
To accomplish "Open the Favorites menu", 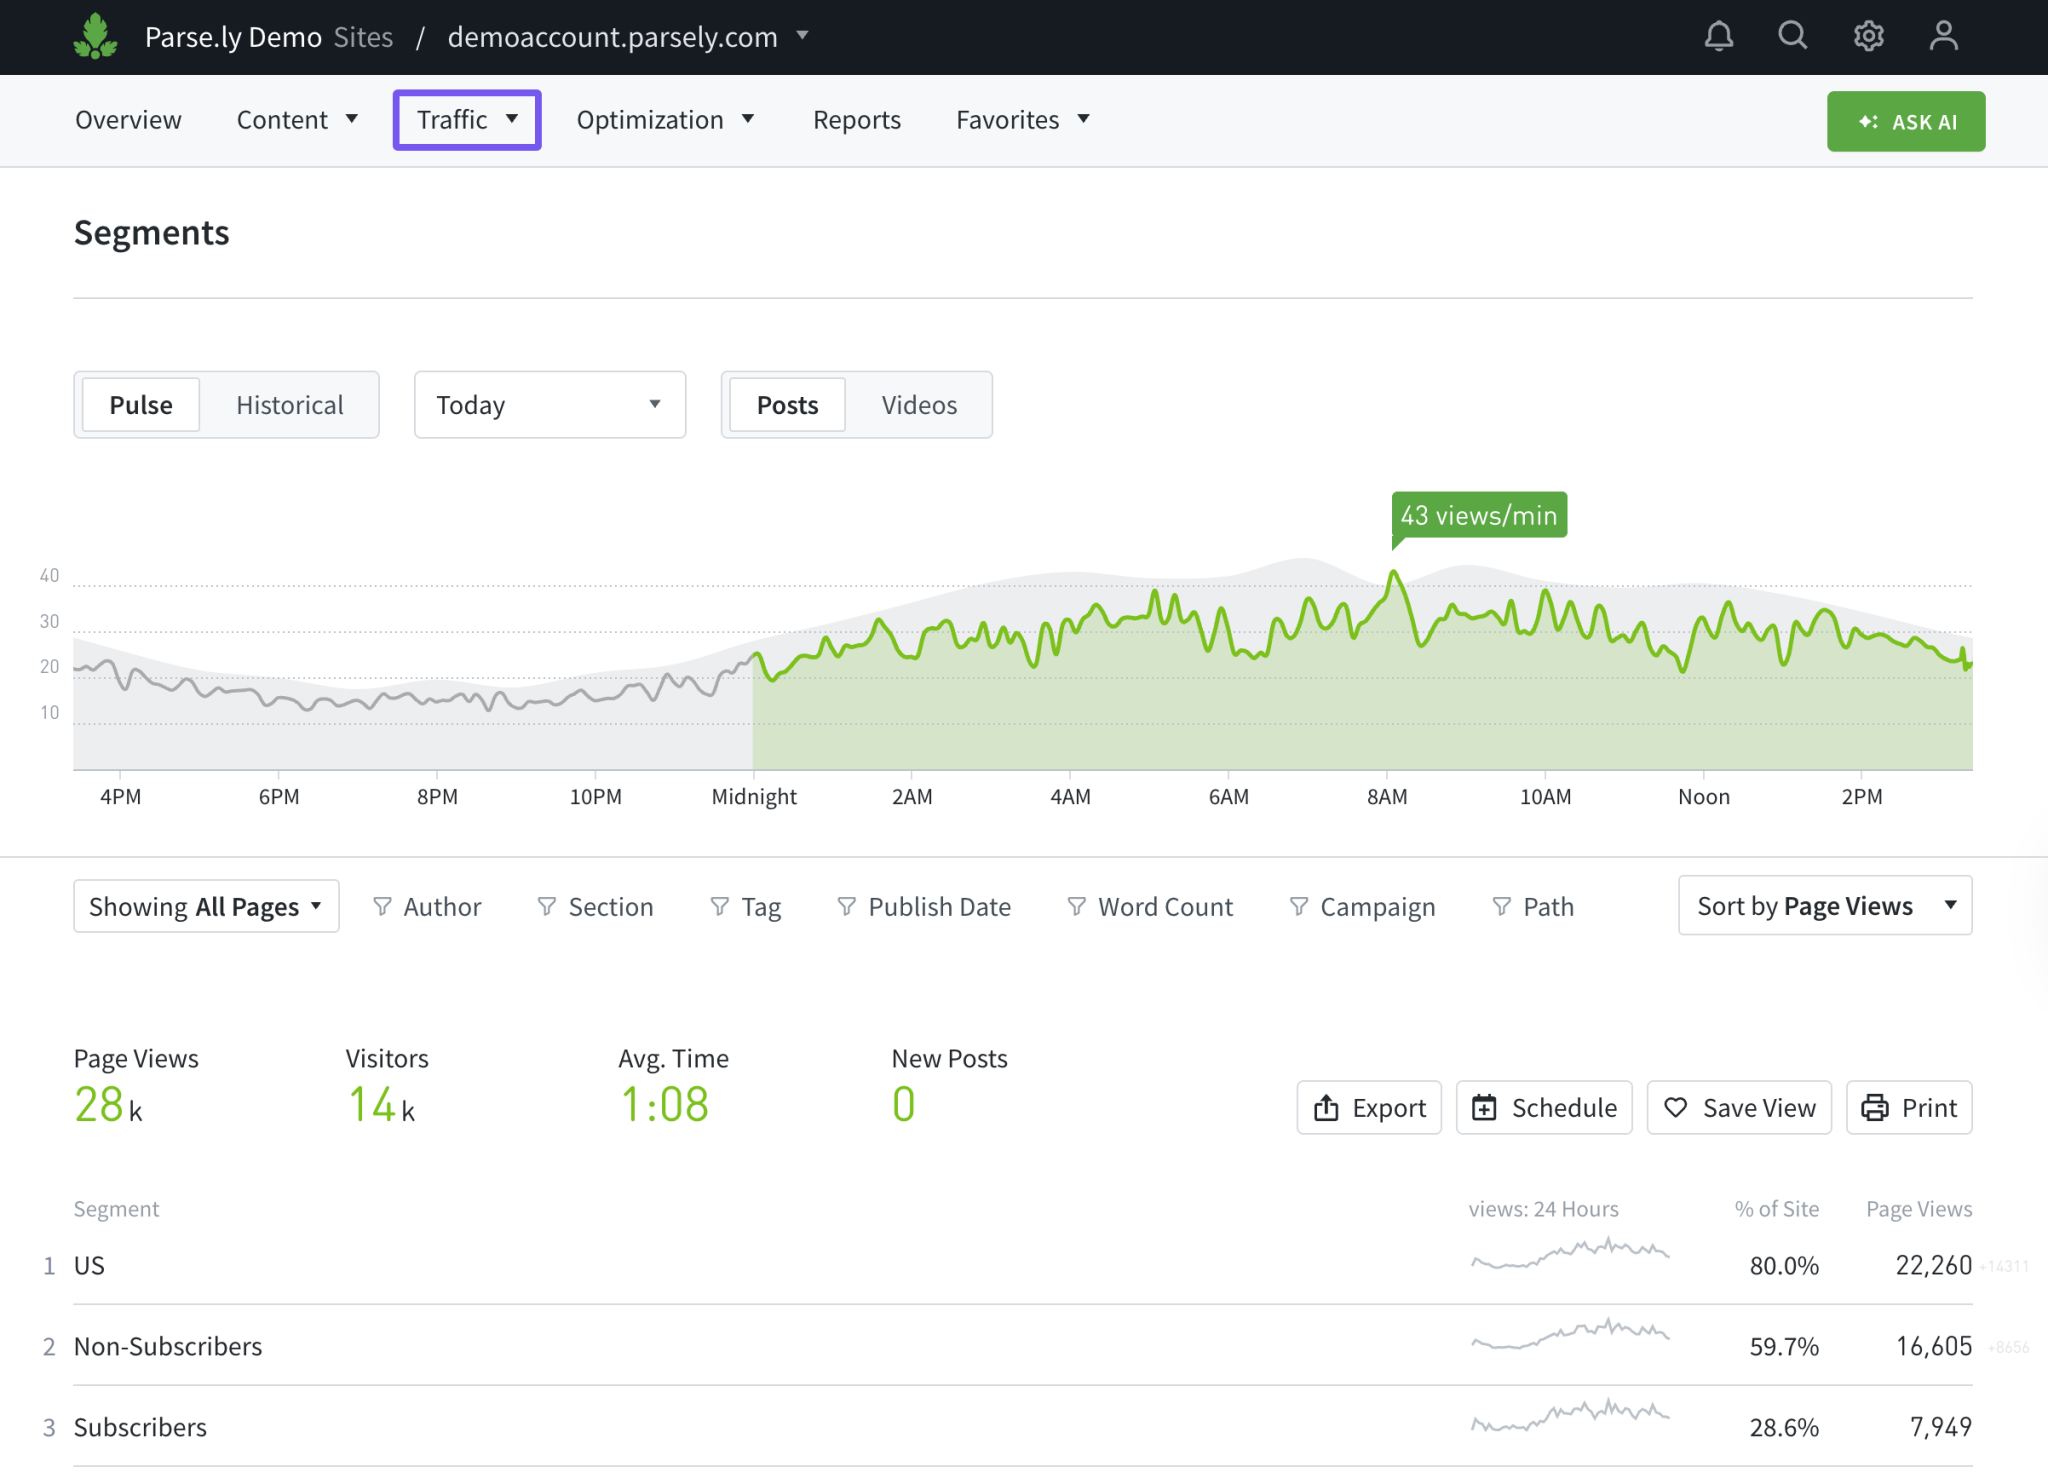I will 1021,119.
